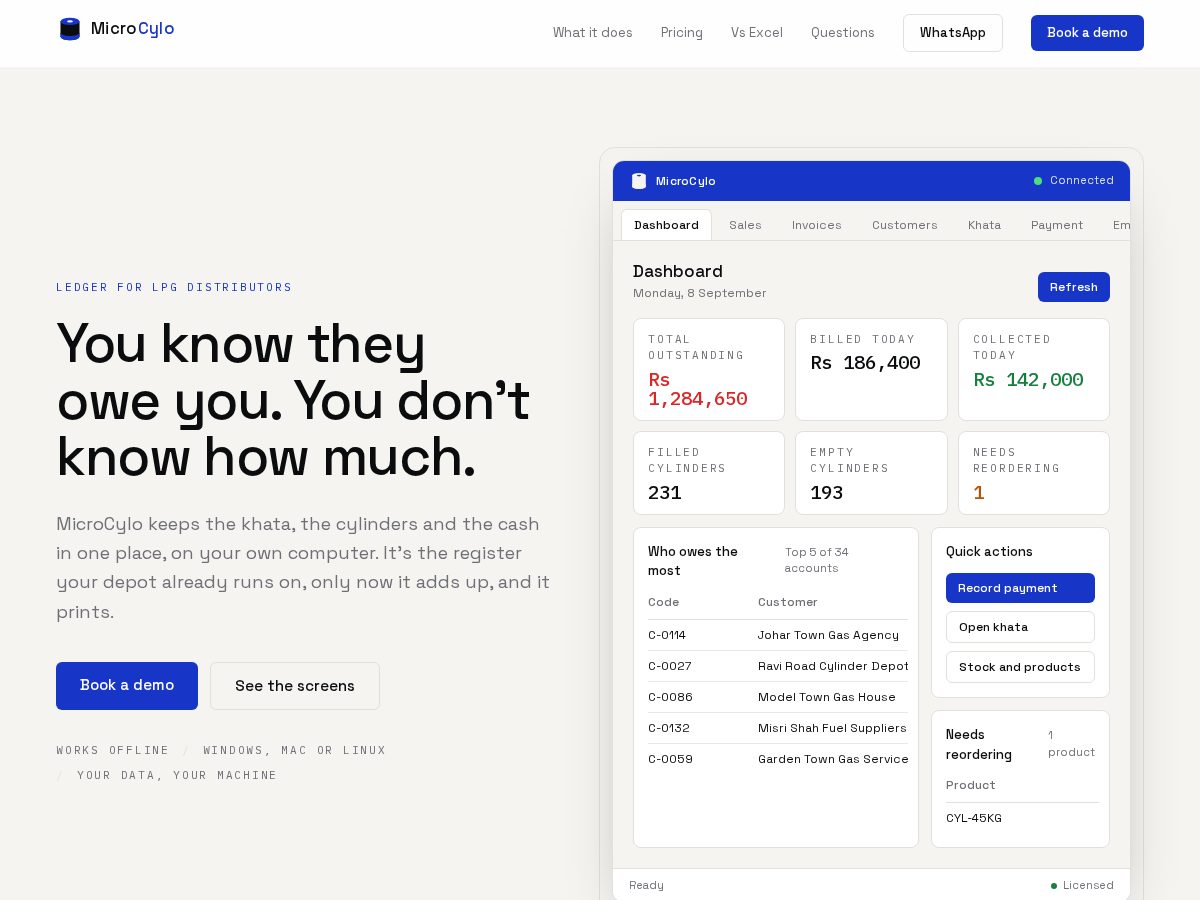Open the Vs Excel comparison link

pyautogui.click(x=757, y=33)
